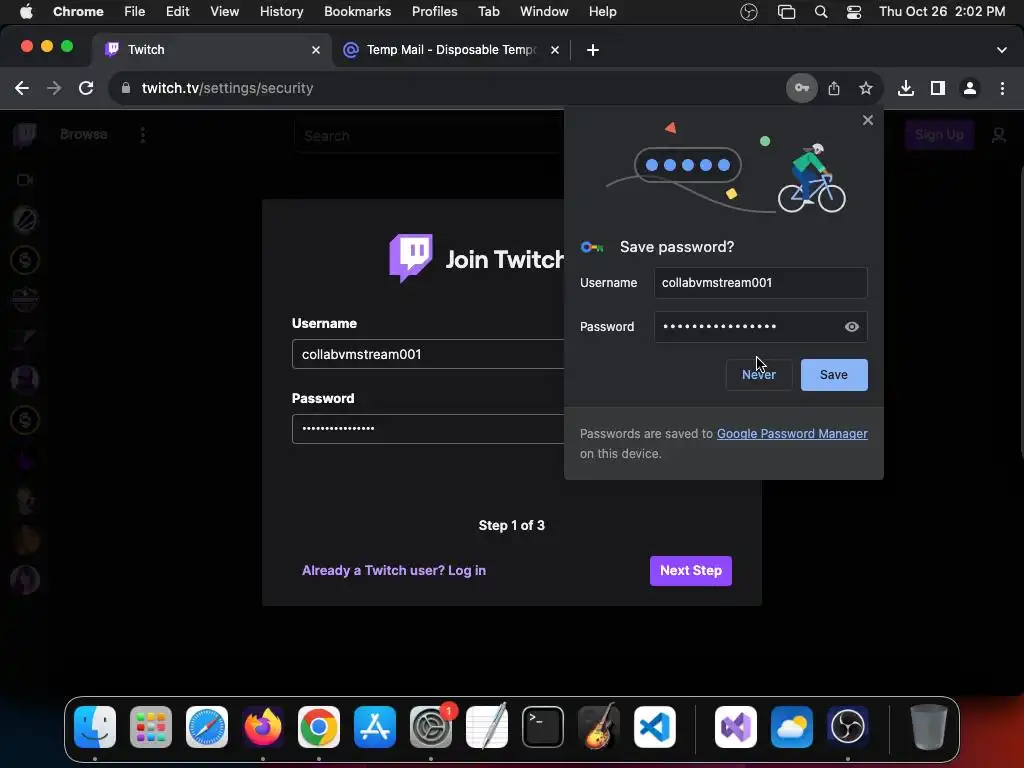
Task: Expand the tab search chevron
Action: (x=1002, y=50)
